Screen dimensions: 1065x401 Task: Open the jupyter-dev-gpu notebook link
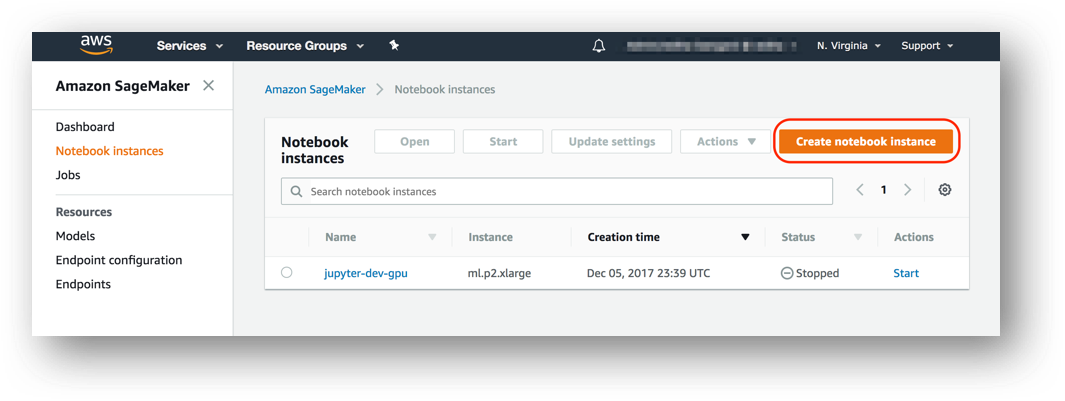(366, 273)
